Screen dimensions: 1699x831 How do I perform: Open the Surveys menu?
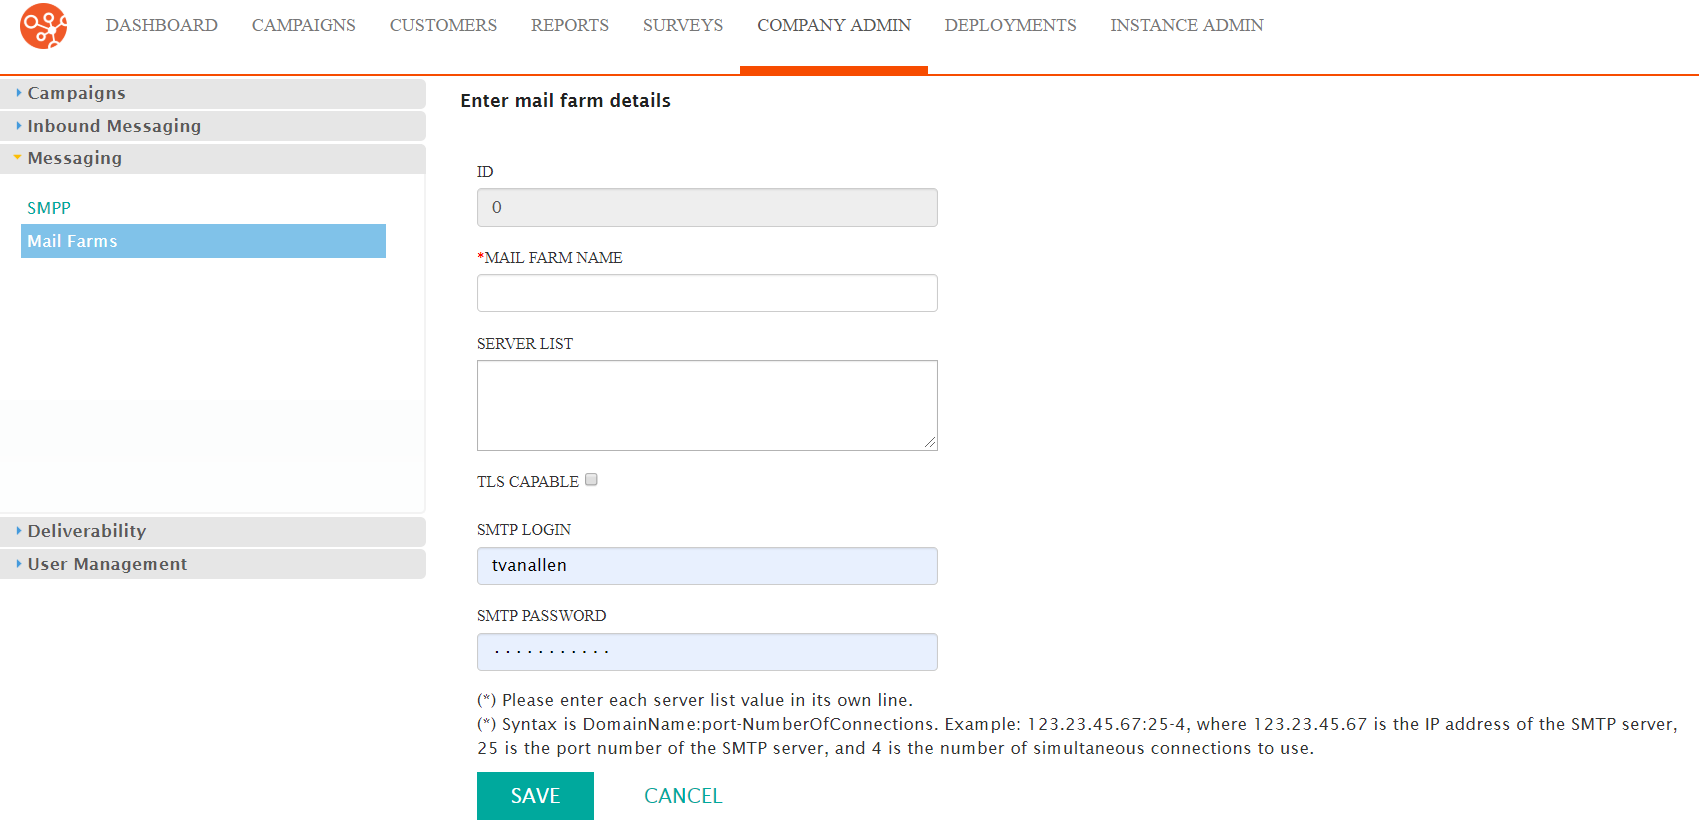point(683,25)
